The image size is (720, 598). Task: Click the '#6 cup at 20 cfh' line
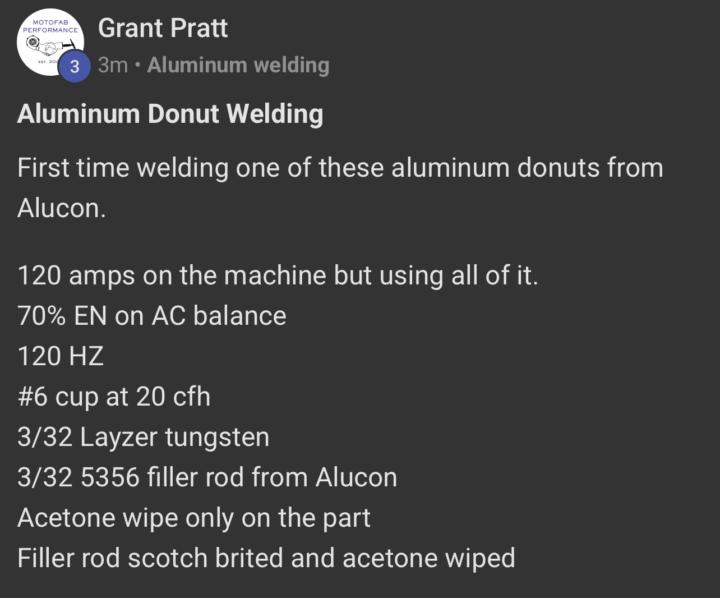(114, 397)
